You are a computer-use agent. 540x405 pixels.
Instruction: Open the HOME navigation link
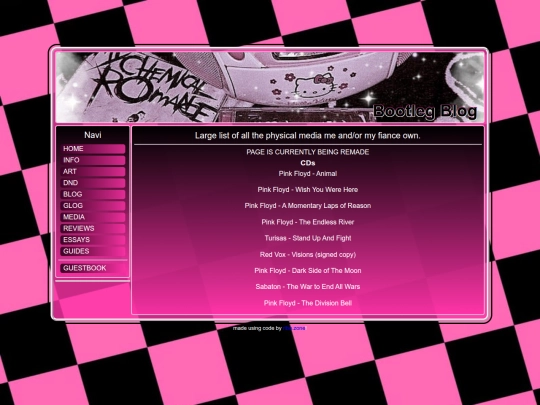[93, 149]
